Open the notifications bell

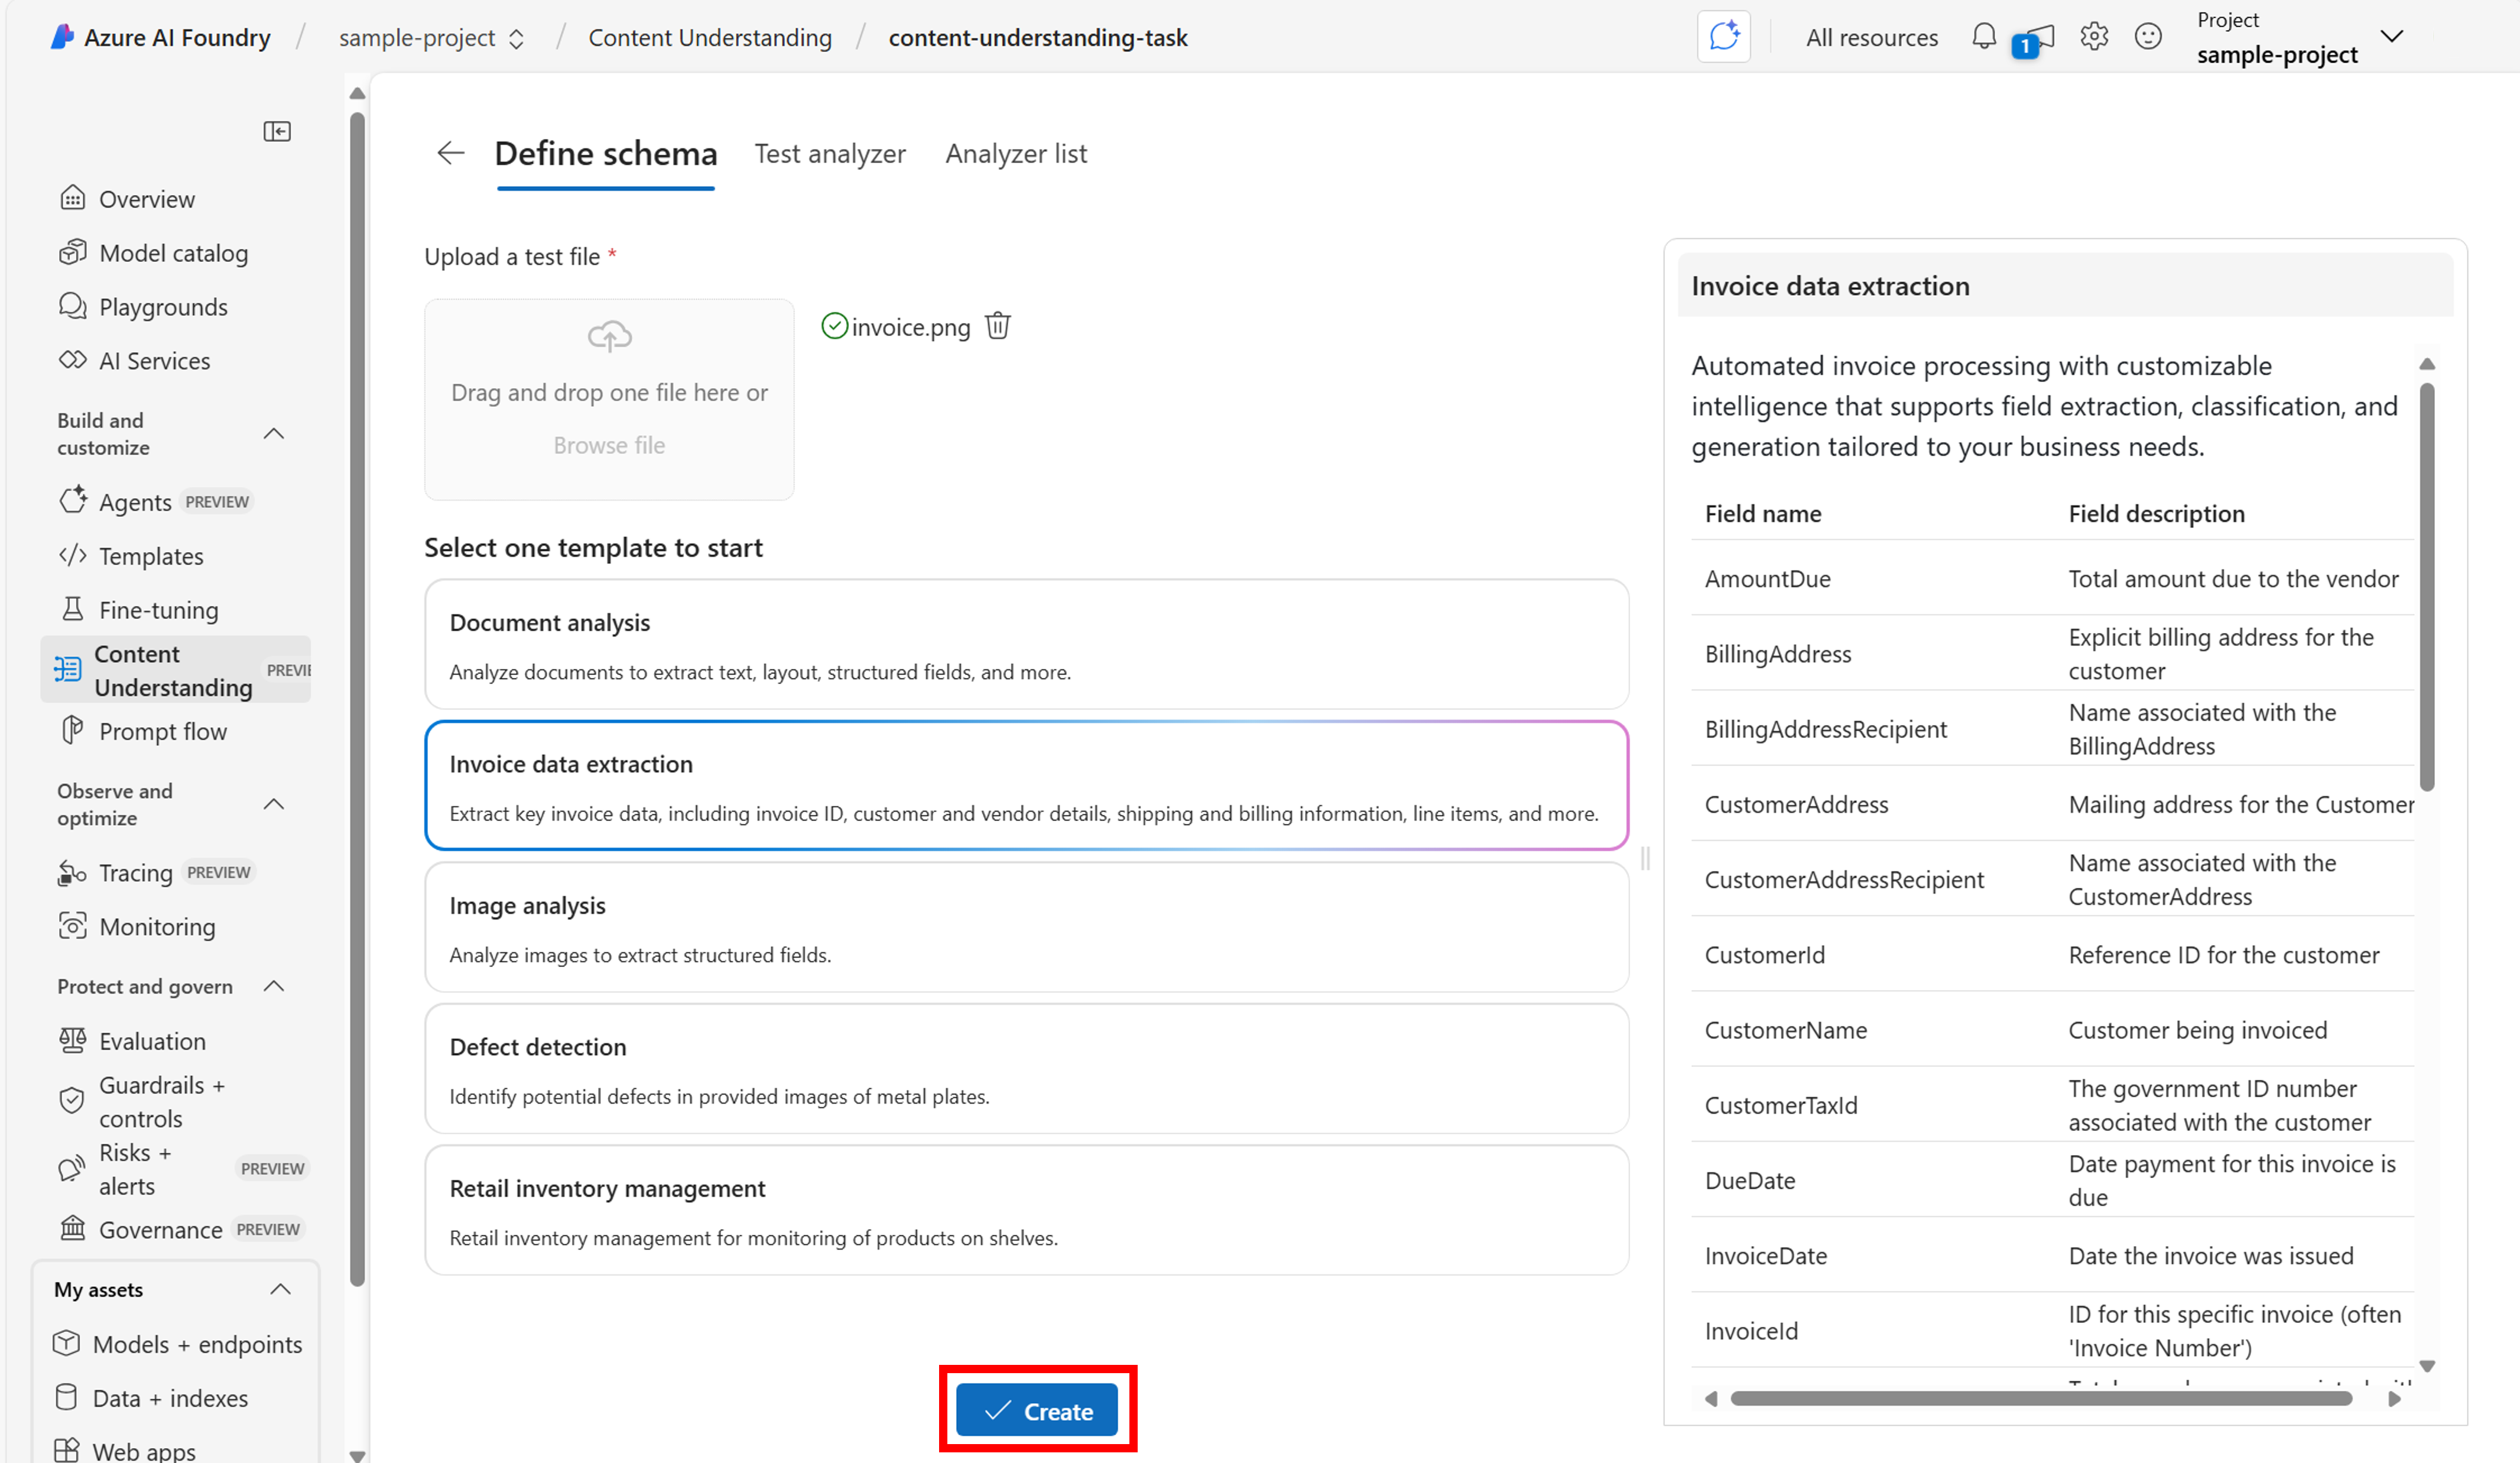pyautogui.click(x=1983, y=36)
